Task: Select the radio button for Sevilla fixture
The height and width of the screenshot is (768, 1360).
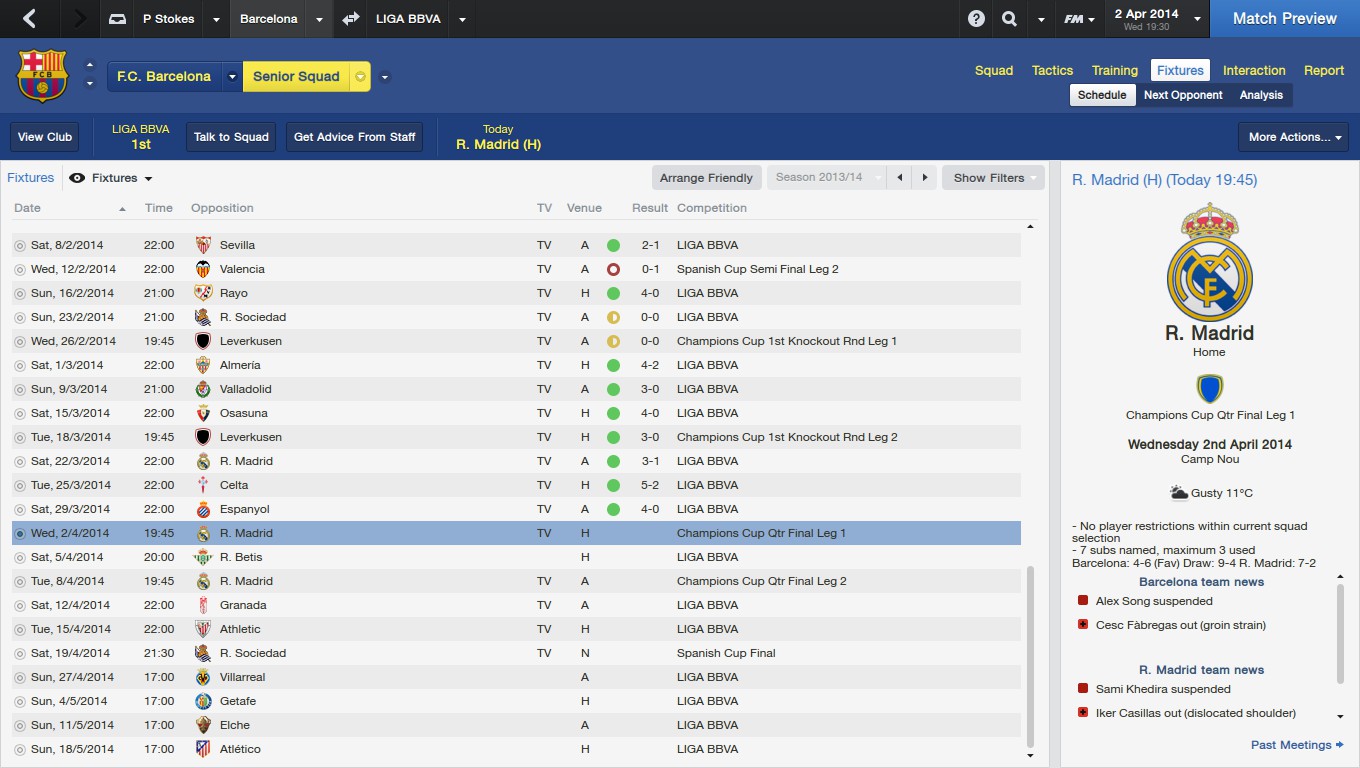Action: tap(19, 245)
